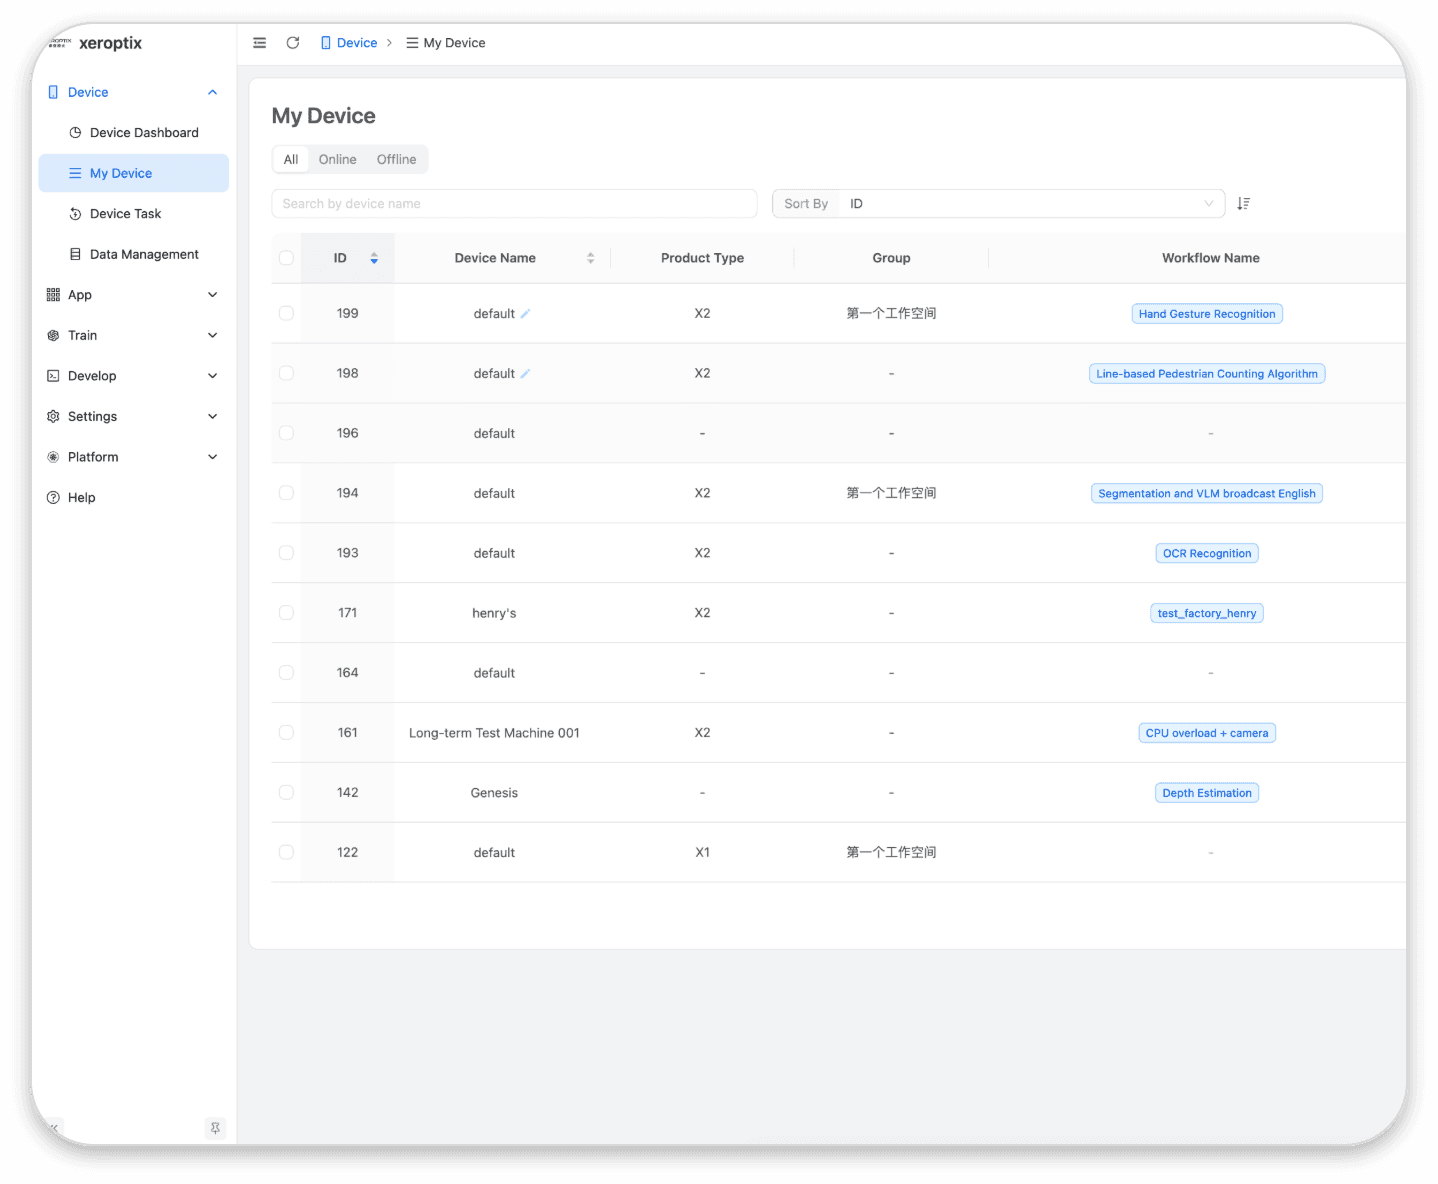This screenshot has height=1184, width=1438.
Task: Open Data Management in sidebar
Action: (133, 255)
